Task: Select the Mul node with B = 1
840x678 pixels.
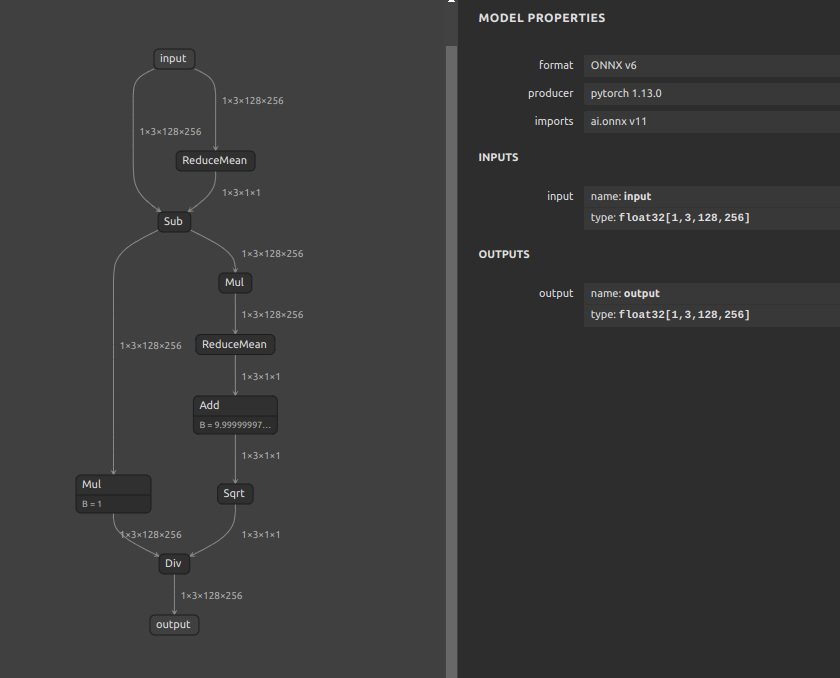Action: 114,494
